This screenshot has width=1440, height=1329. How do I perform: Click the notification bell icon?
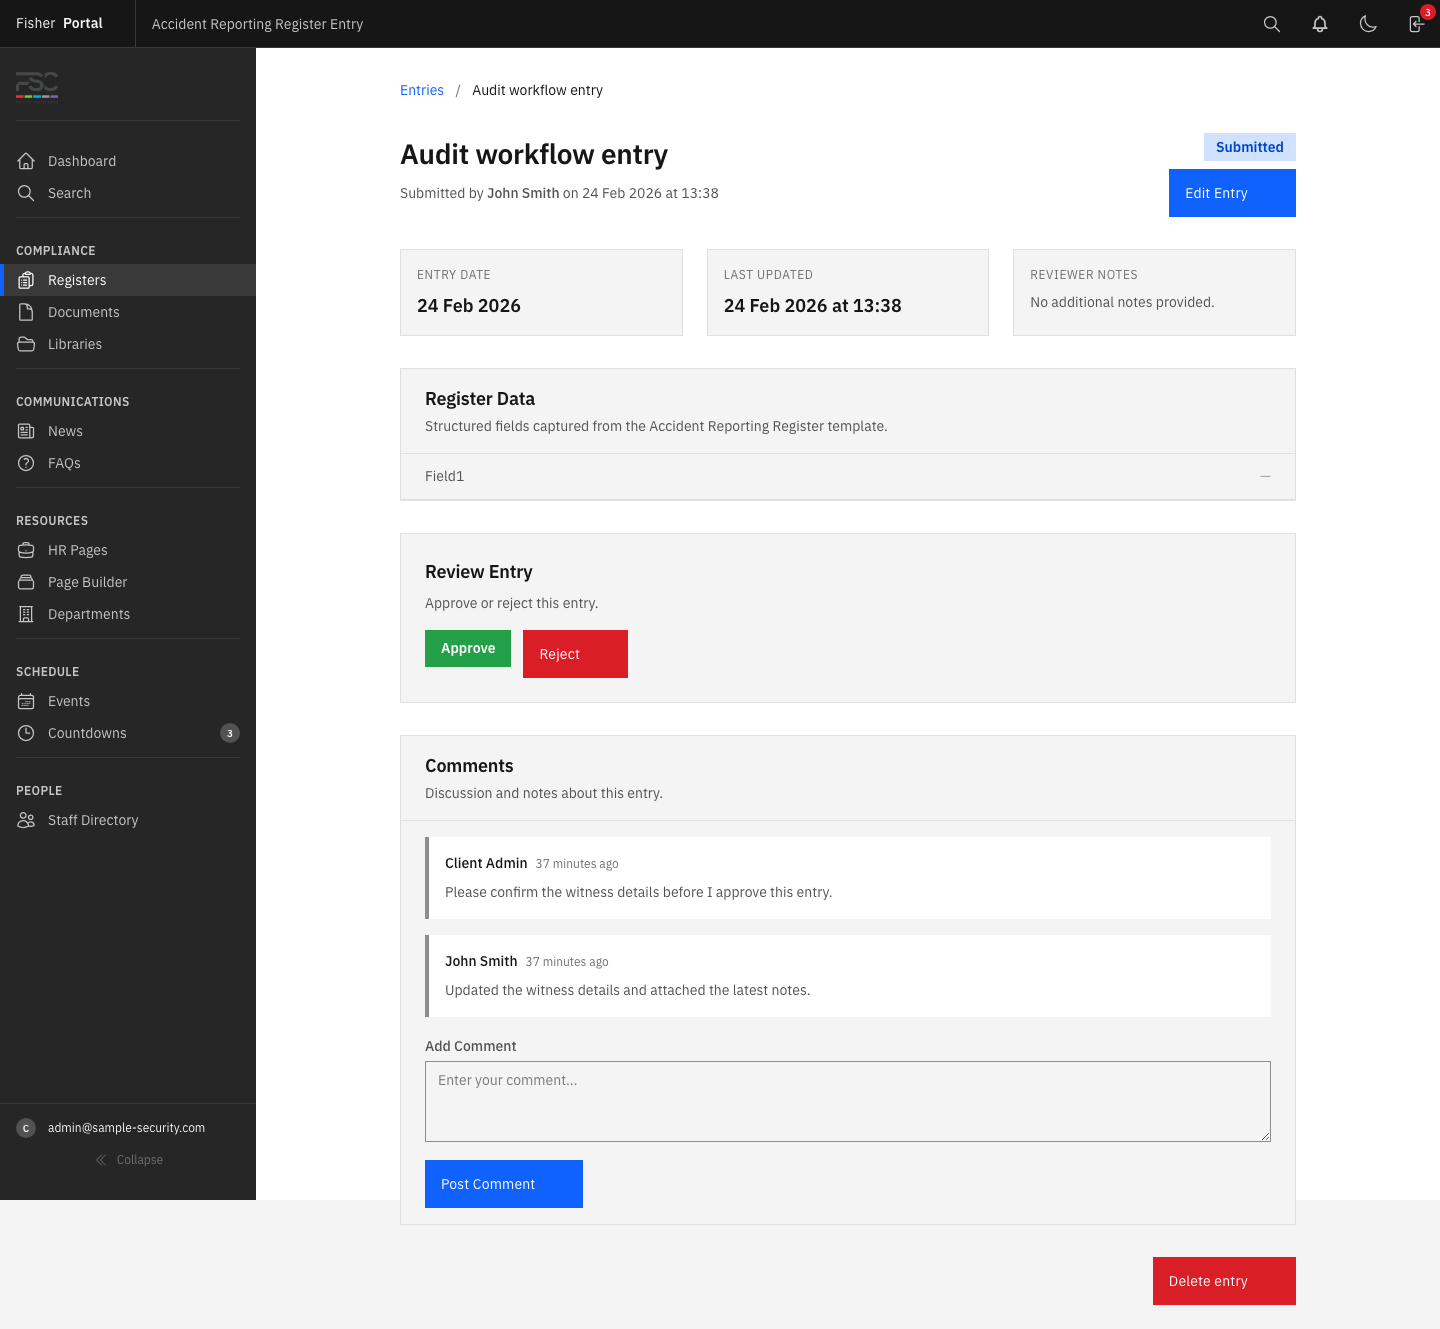pyautogui.click(x=1319, y=23)
